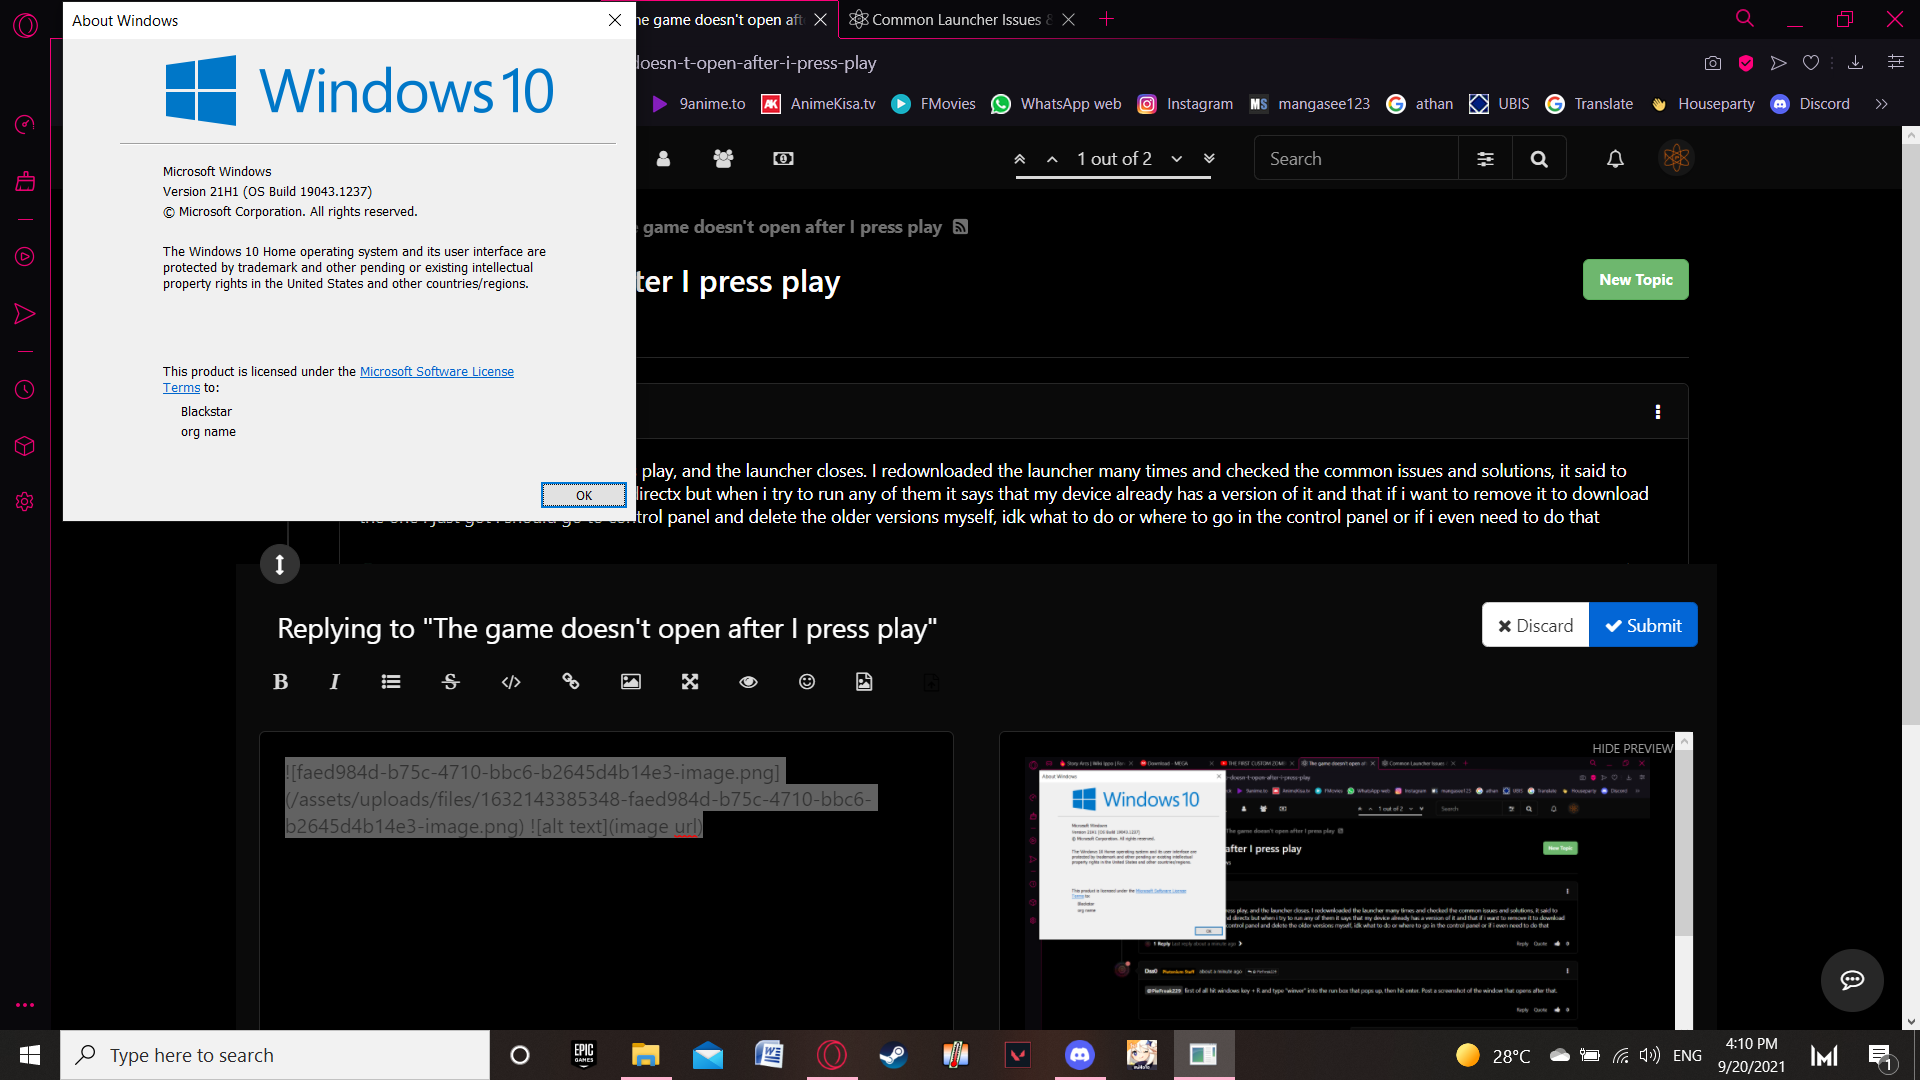Click the OK button in About Windows
This screenshot has width=1920, height=1080.
pyautogui.click(x=583, y=495)
